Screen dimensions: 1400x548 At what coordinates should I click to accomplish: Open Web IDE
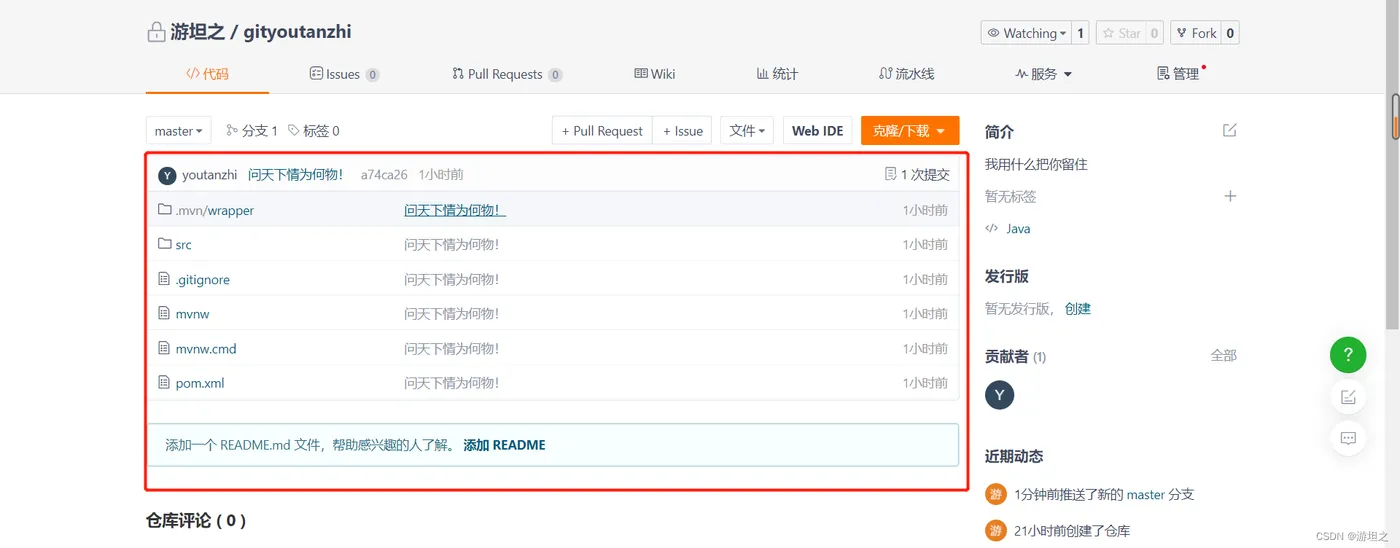coord(818,131)
